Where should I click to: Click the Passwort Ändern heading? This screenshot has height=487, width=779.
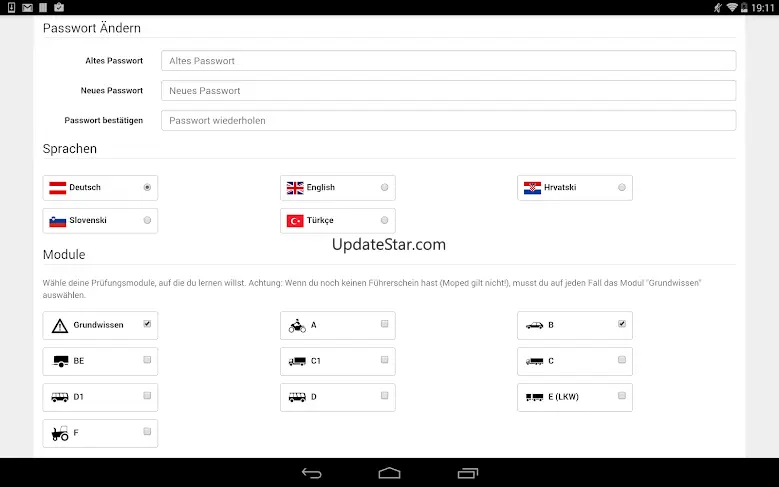click(x=92, y=28)
